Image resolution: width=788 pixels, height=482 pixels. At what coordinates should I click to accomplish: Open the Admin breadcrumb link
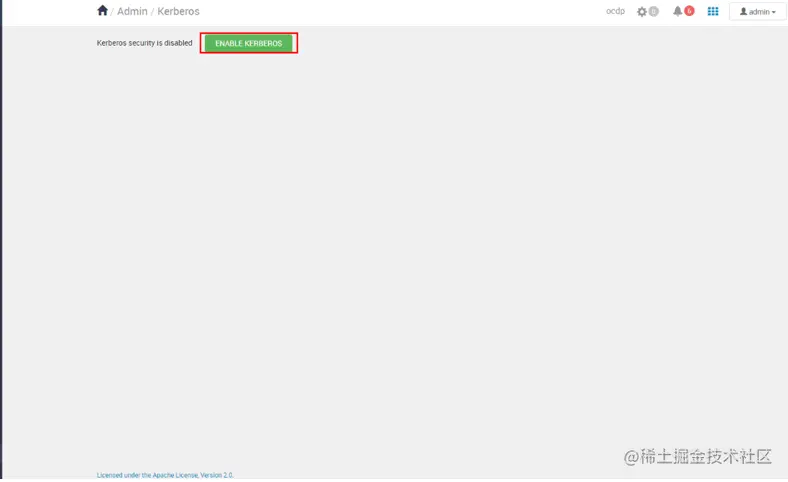coord(132,11)
